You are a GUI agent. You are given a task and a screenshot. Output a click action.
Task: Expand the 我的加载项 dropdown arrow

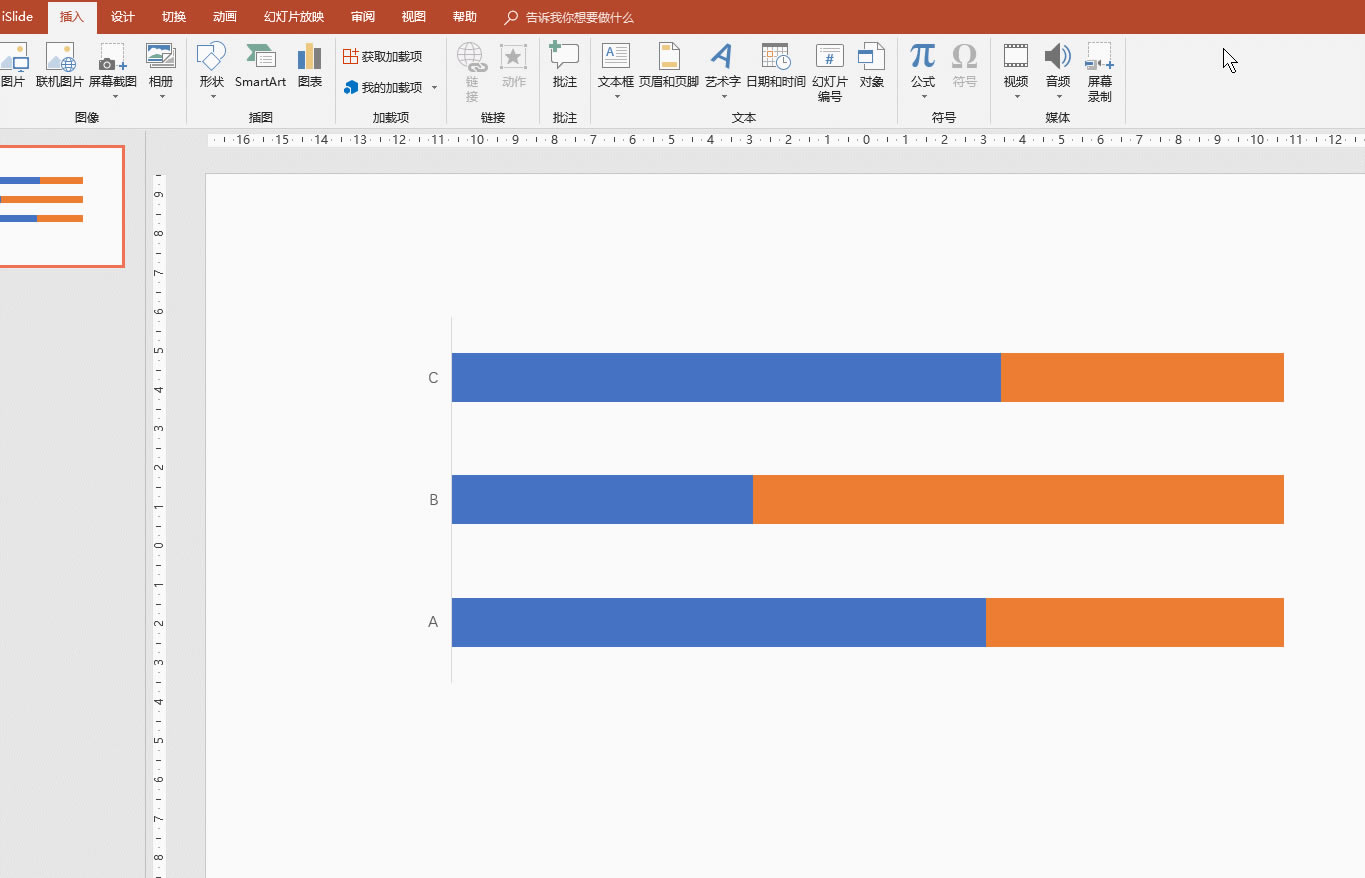(435, 88)
